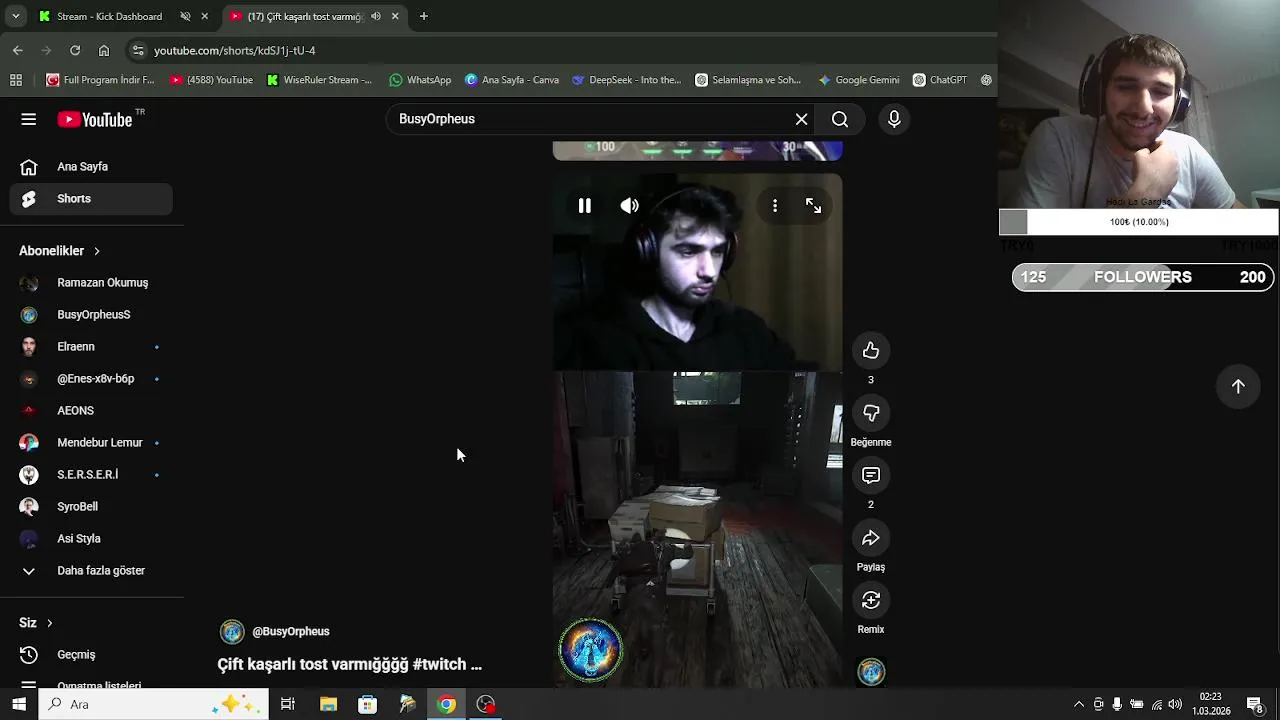Go to Ana Sayfa in sidebar
This screenshot has height=720, width=1280.
pos(92,167)
